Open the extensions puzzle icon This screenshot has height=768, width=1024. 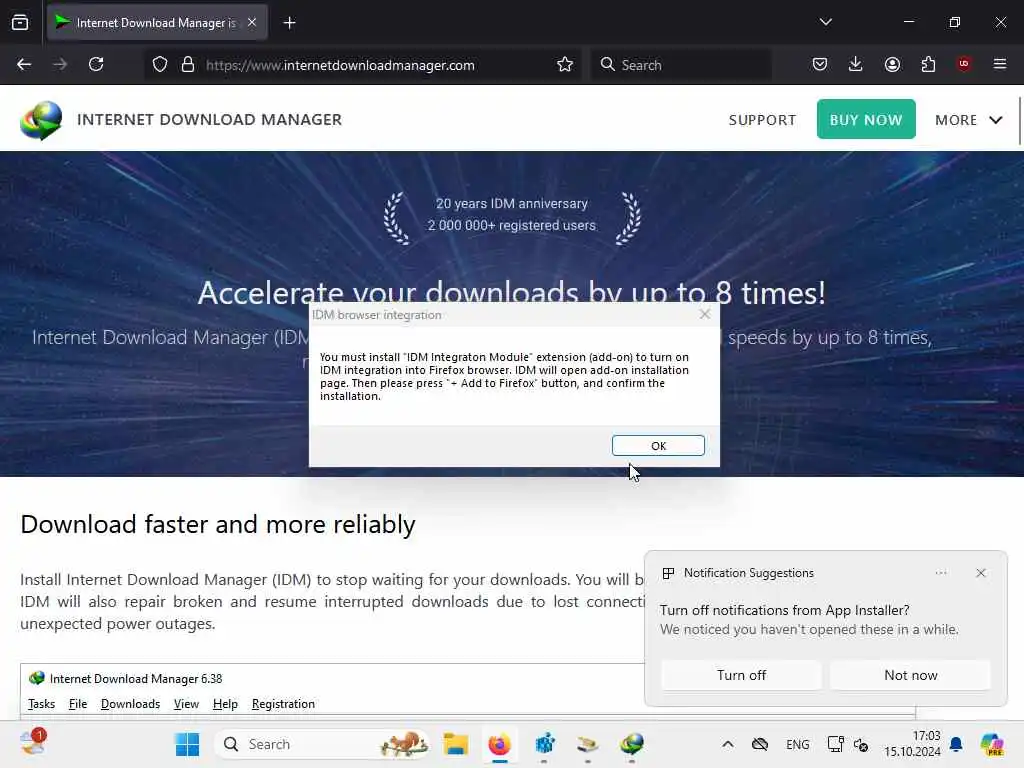click(928, 64)
